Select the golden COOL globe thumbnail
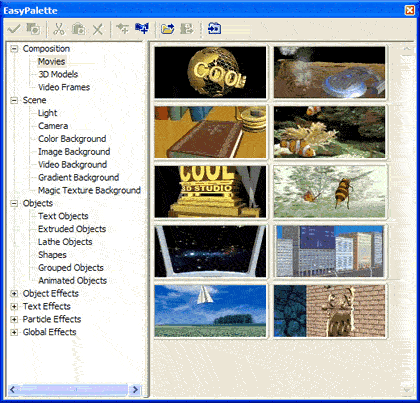 [210, 72]
